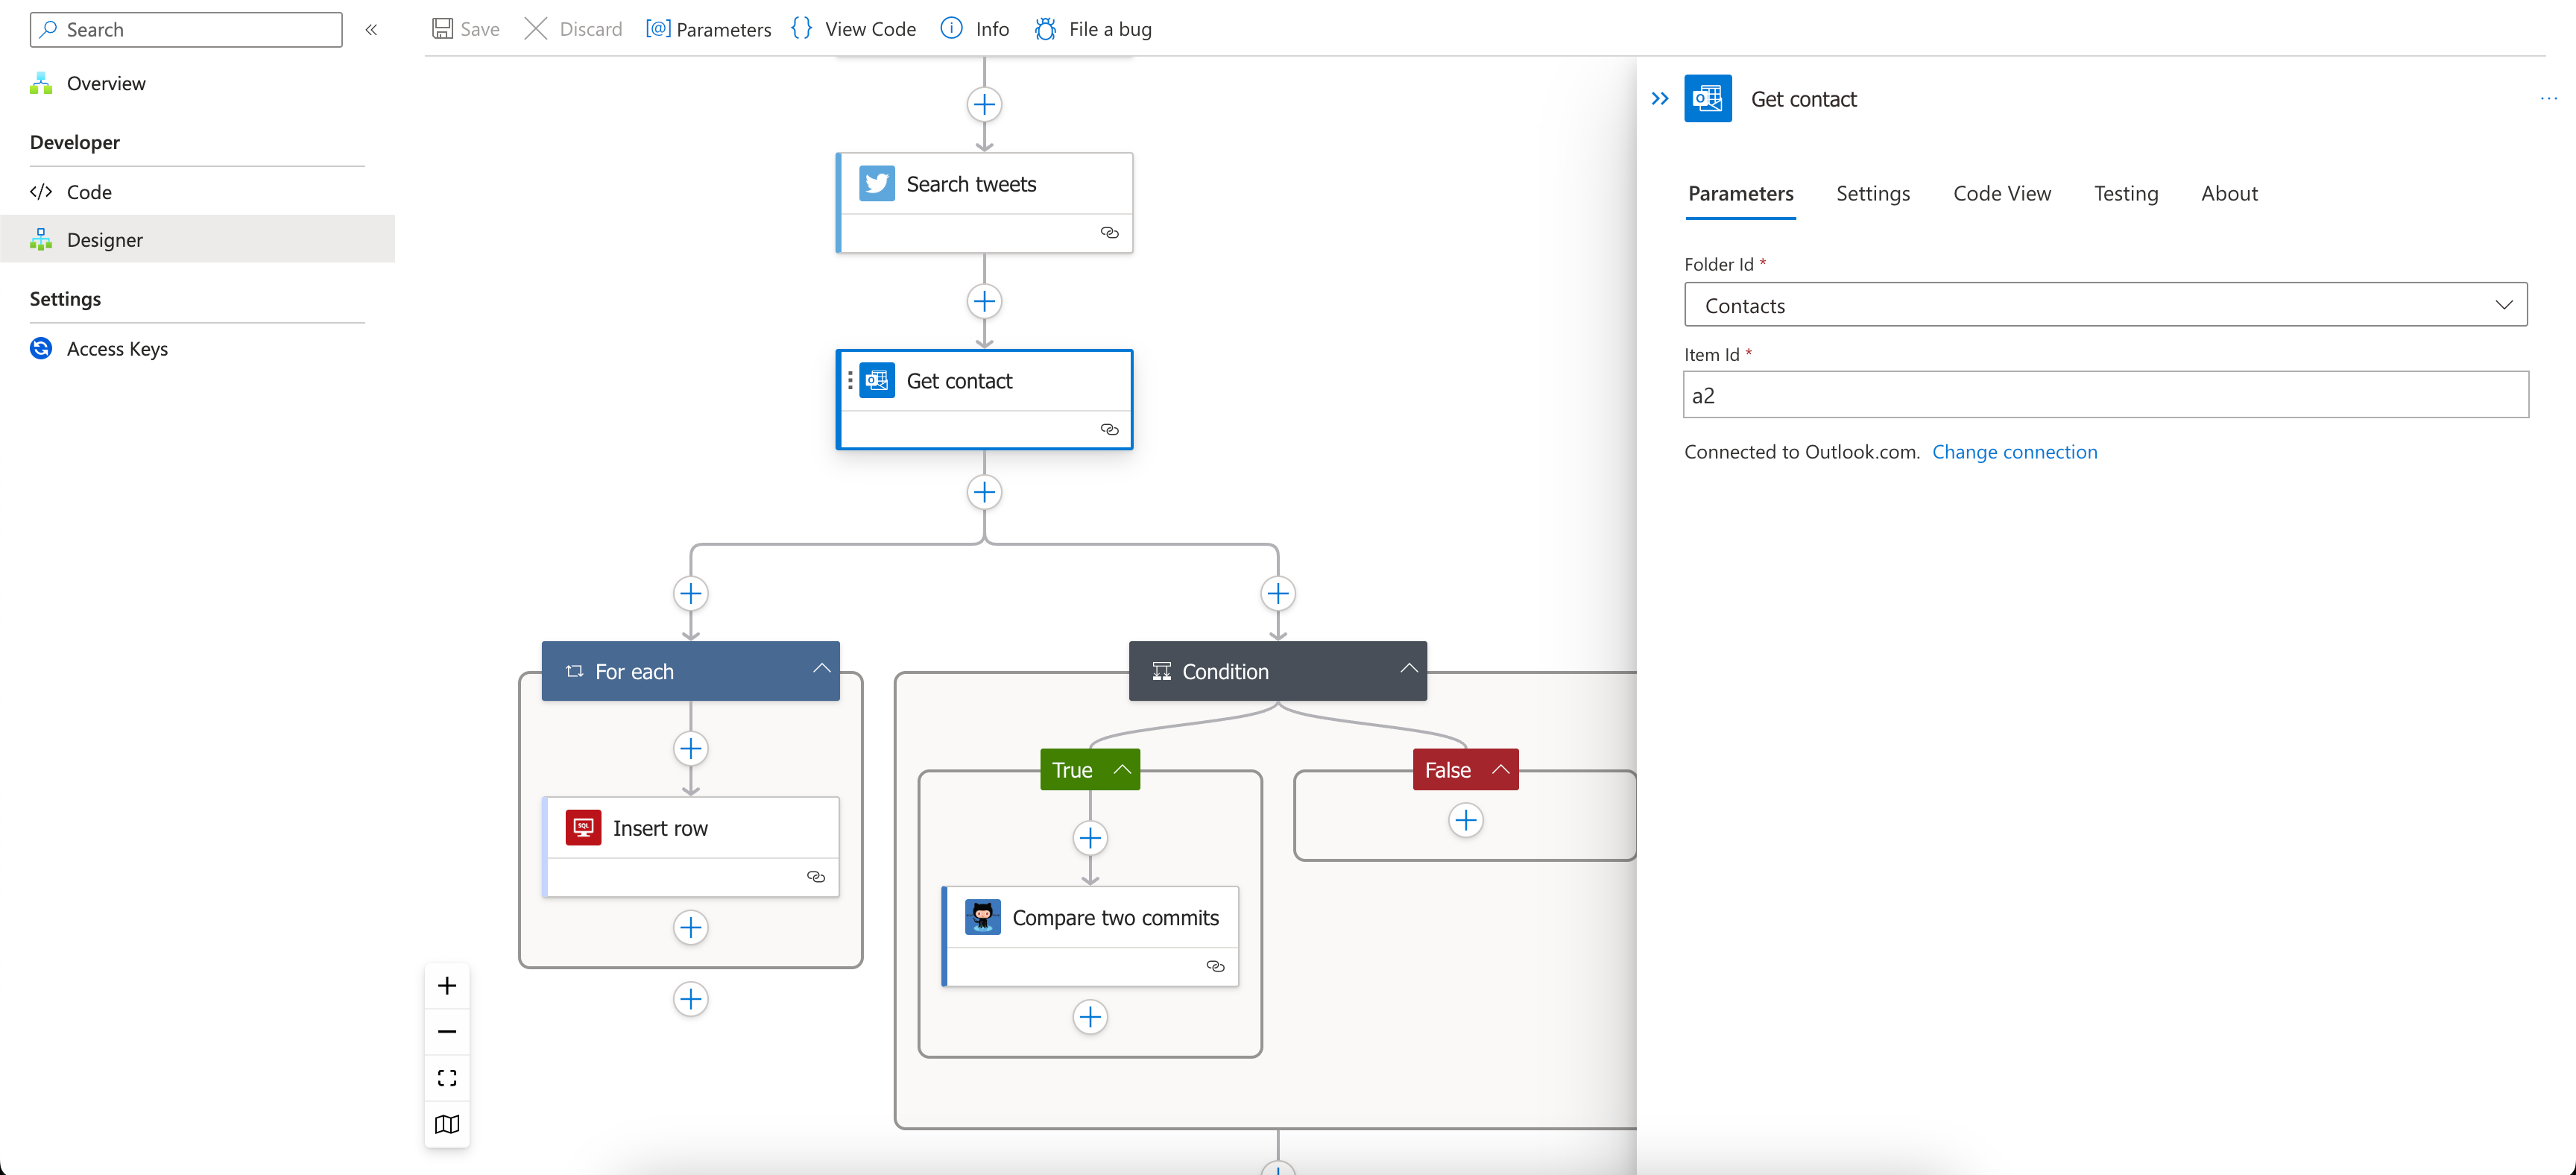Click the Outlook icon on Get contact node
Screen dimensions: 2576x1175
877,381
